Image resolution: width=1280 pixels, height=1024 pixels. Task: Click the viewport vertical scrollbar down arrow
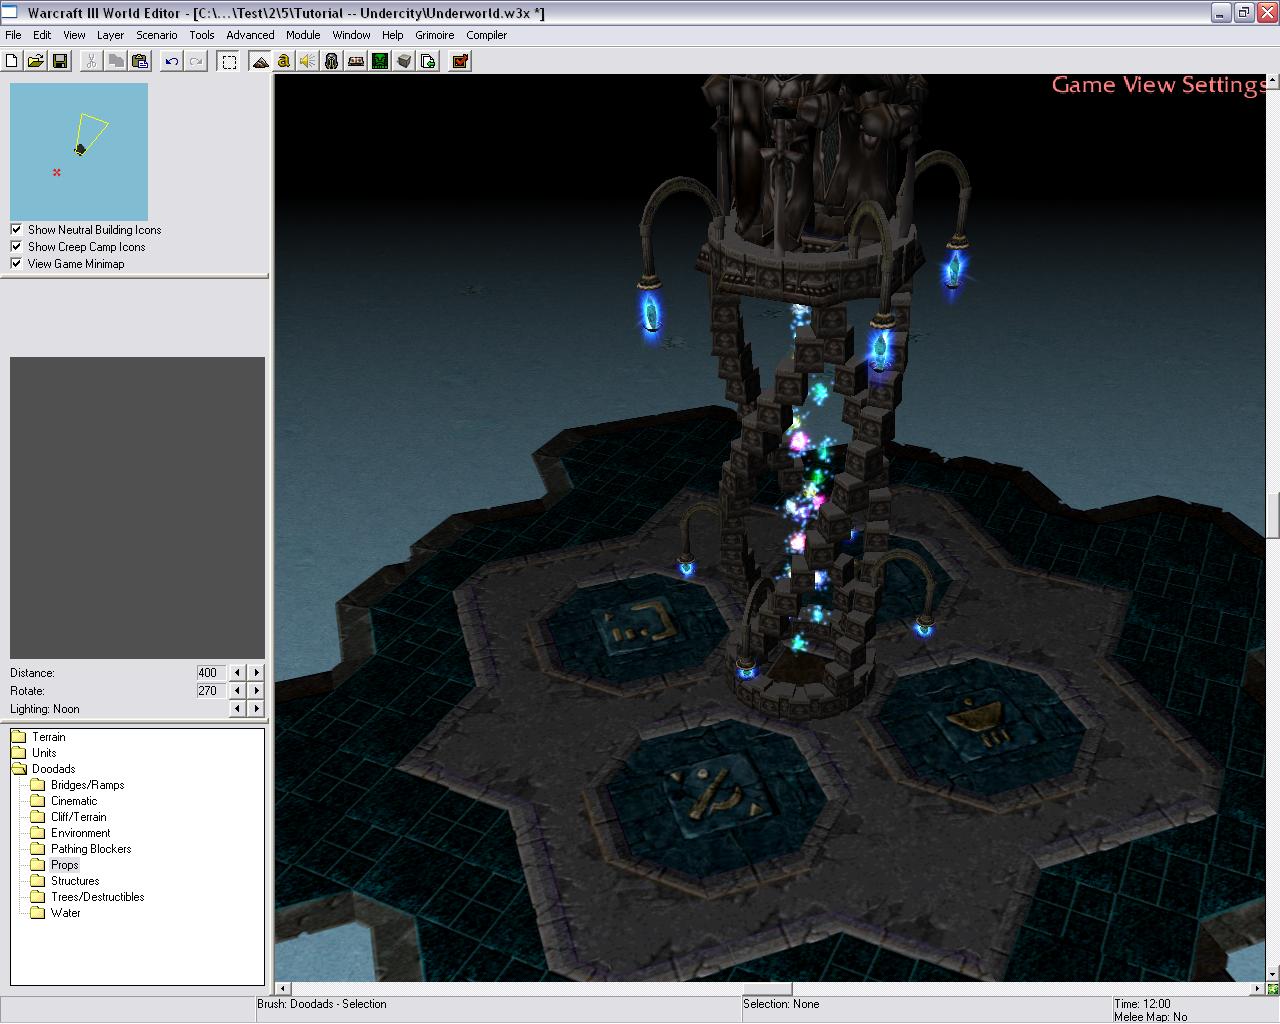[x=1273, y=974]
